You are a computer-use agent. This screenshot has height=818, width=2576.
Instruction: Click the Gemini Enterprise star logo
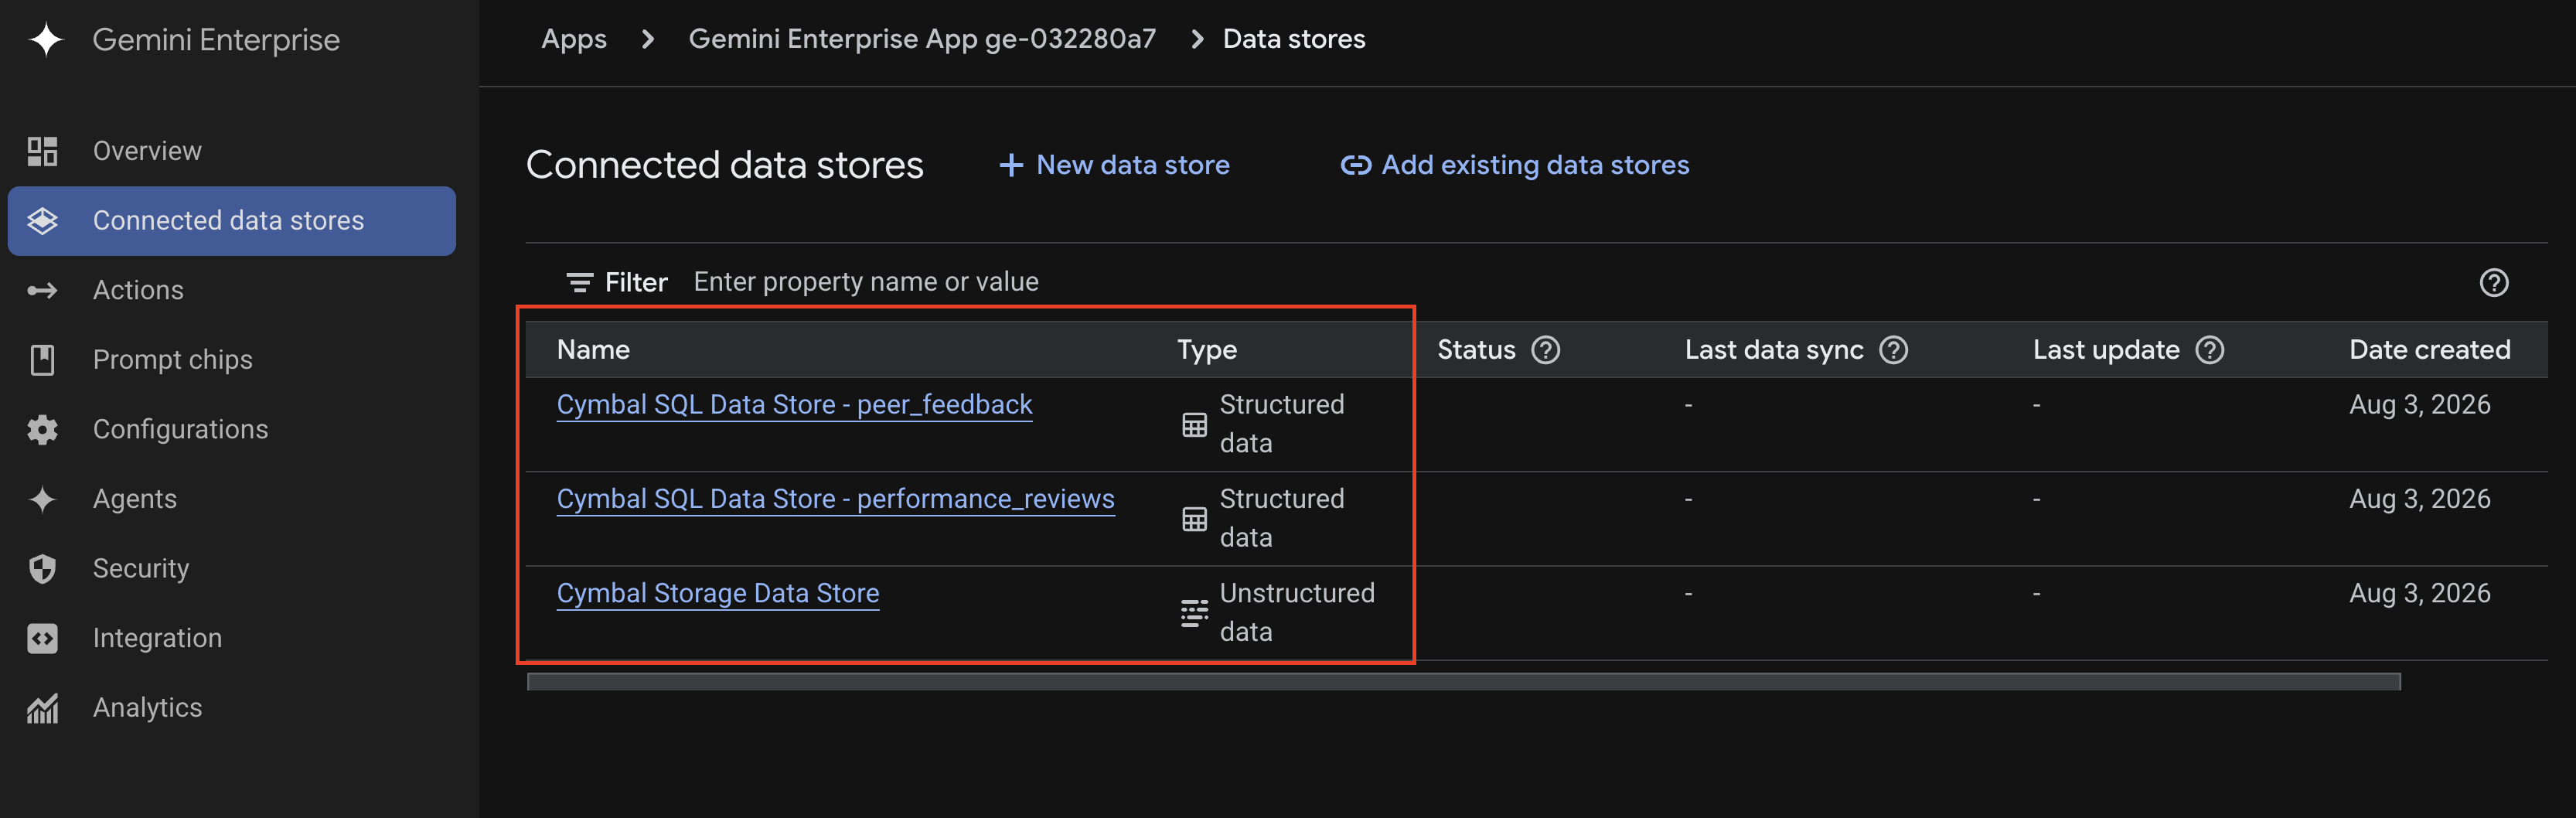[x=46, y=40]
